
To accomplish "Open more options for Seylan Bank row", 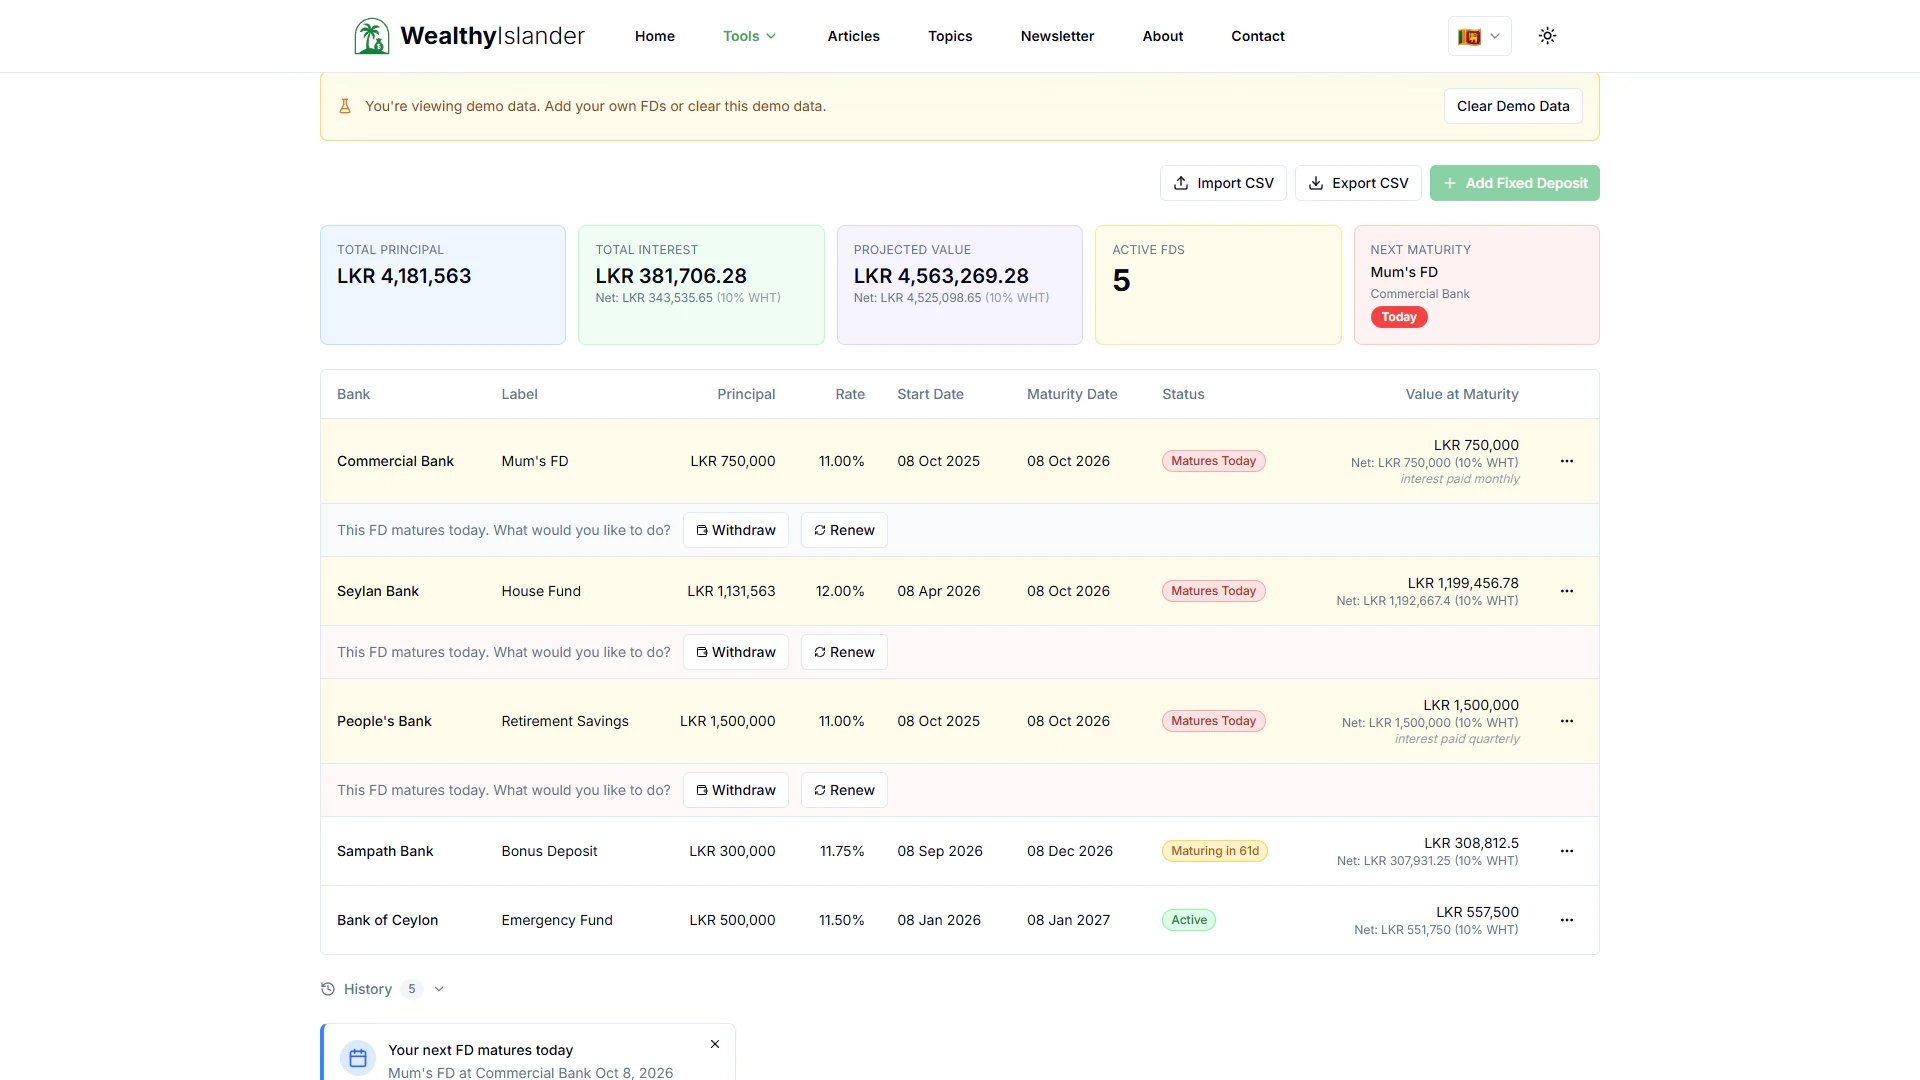I will click(1567, 591).
